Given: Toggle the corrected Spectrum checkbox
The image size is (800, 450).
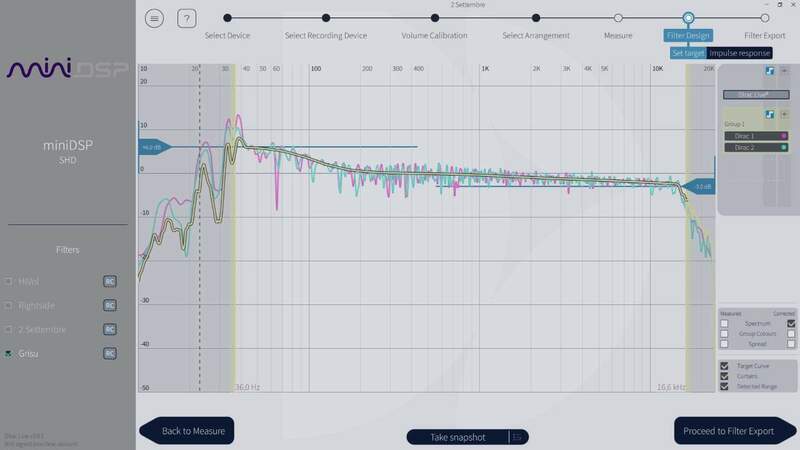Looking at the screenshot, I should click(791, 323).
